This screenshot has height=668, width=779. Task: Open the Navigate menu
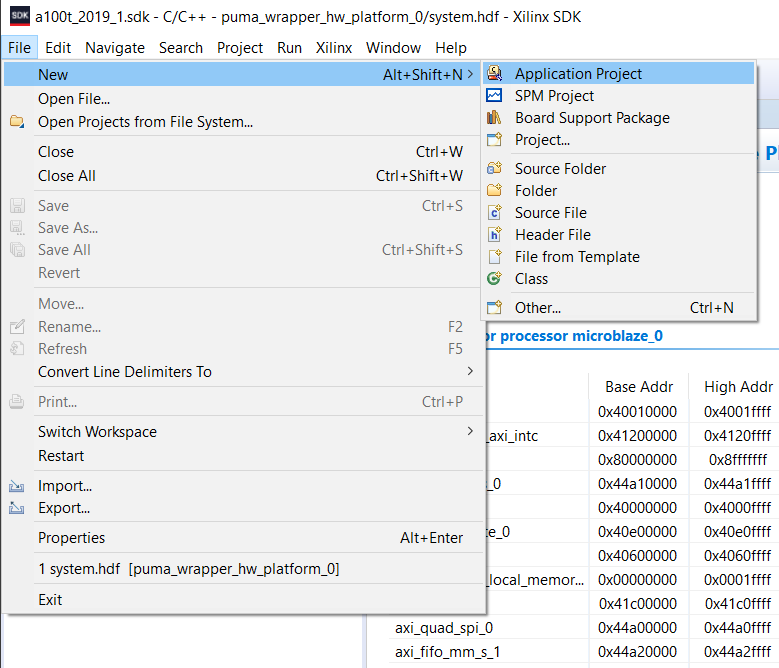[x=115, y=48]
